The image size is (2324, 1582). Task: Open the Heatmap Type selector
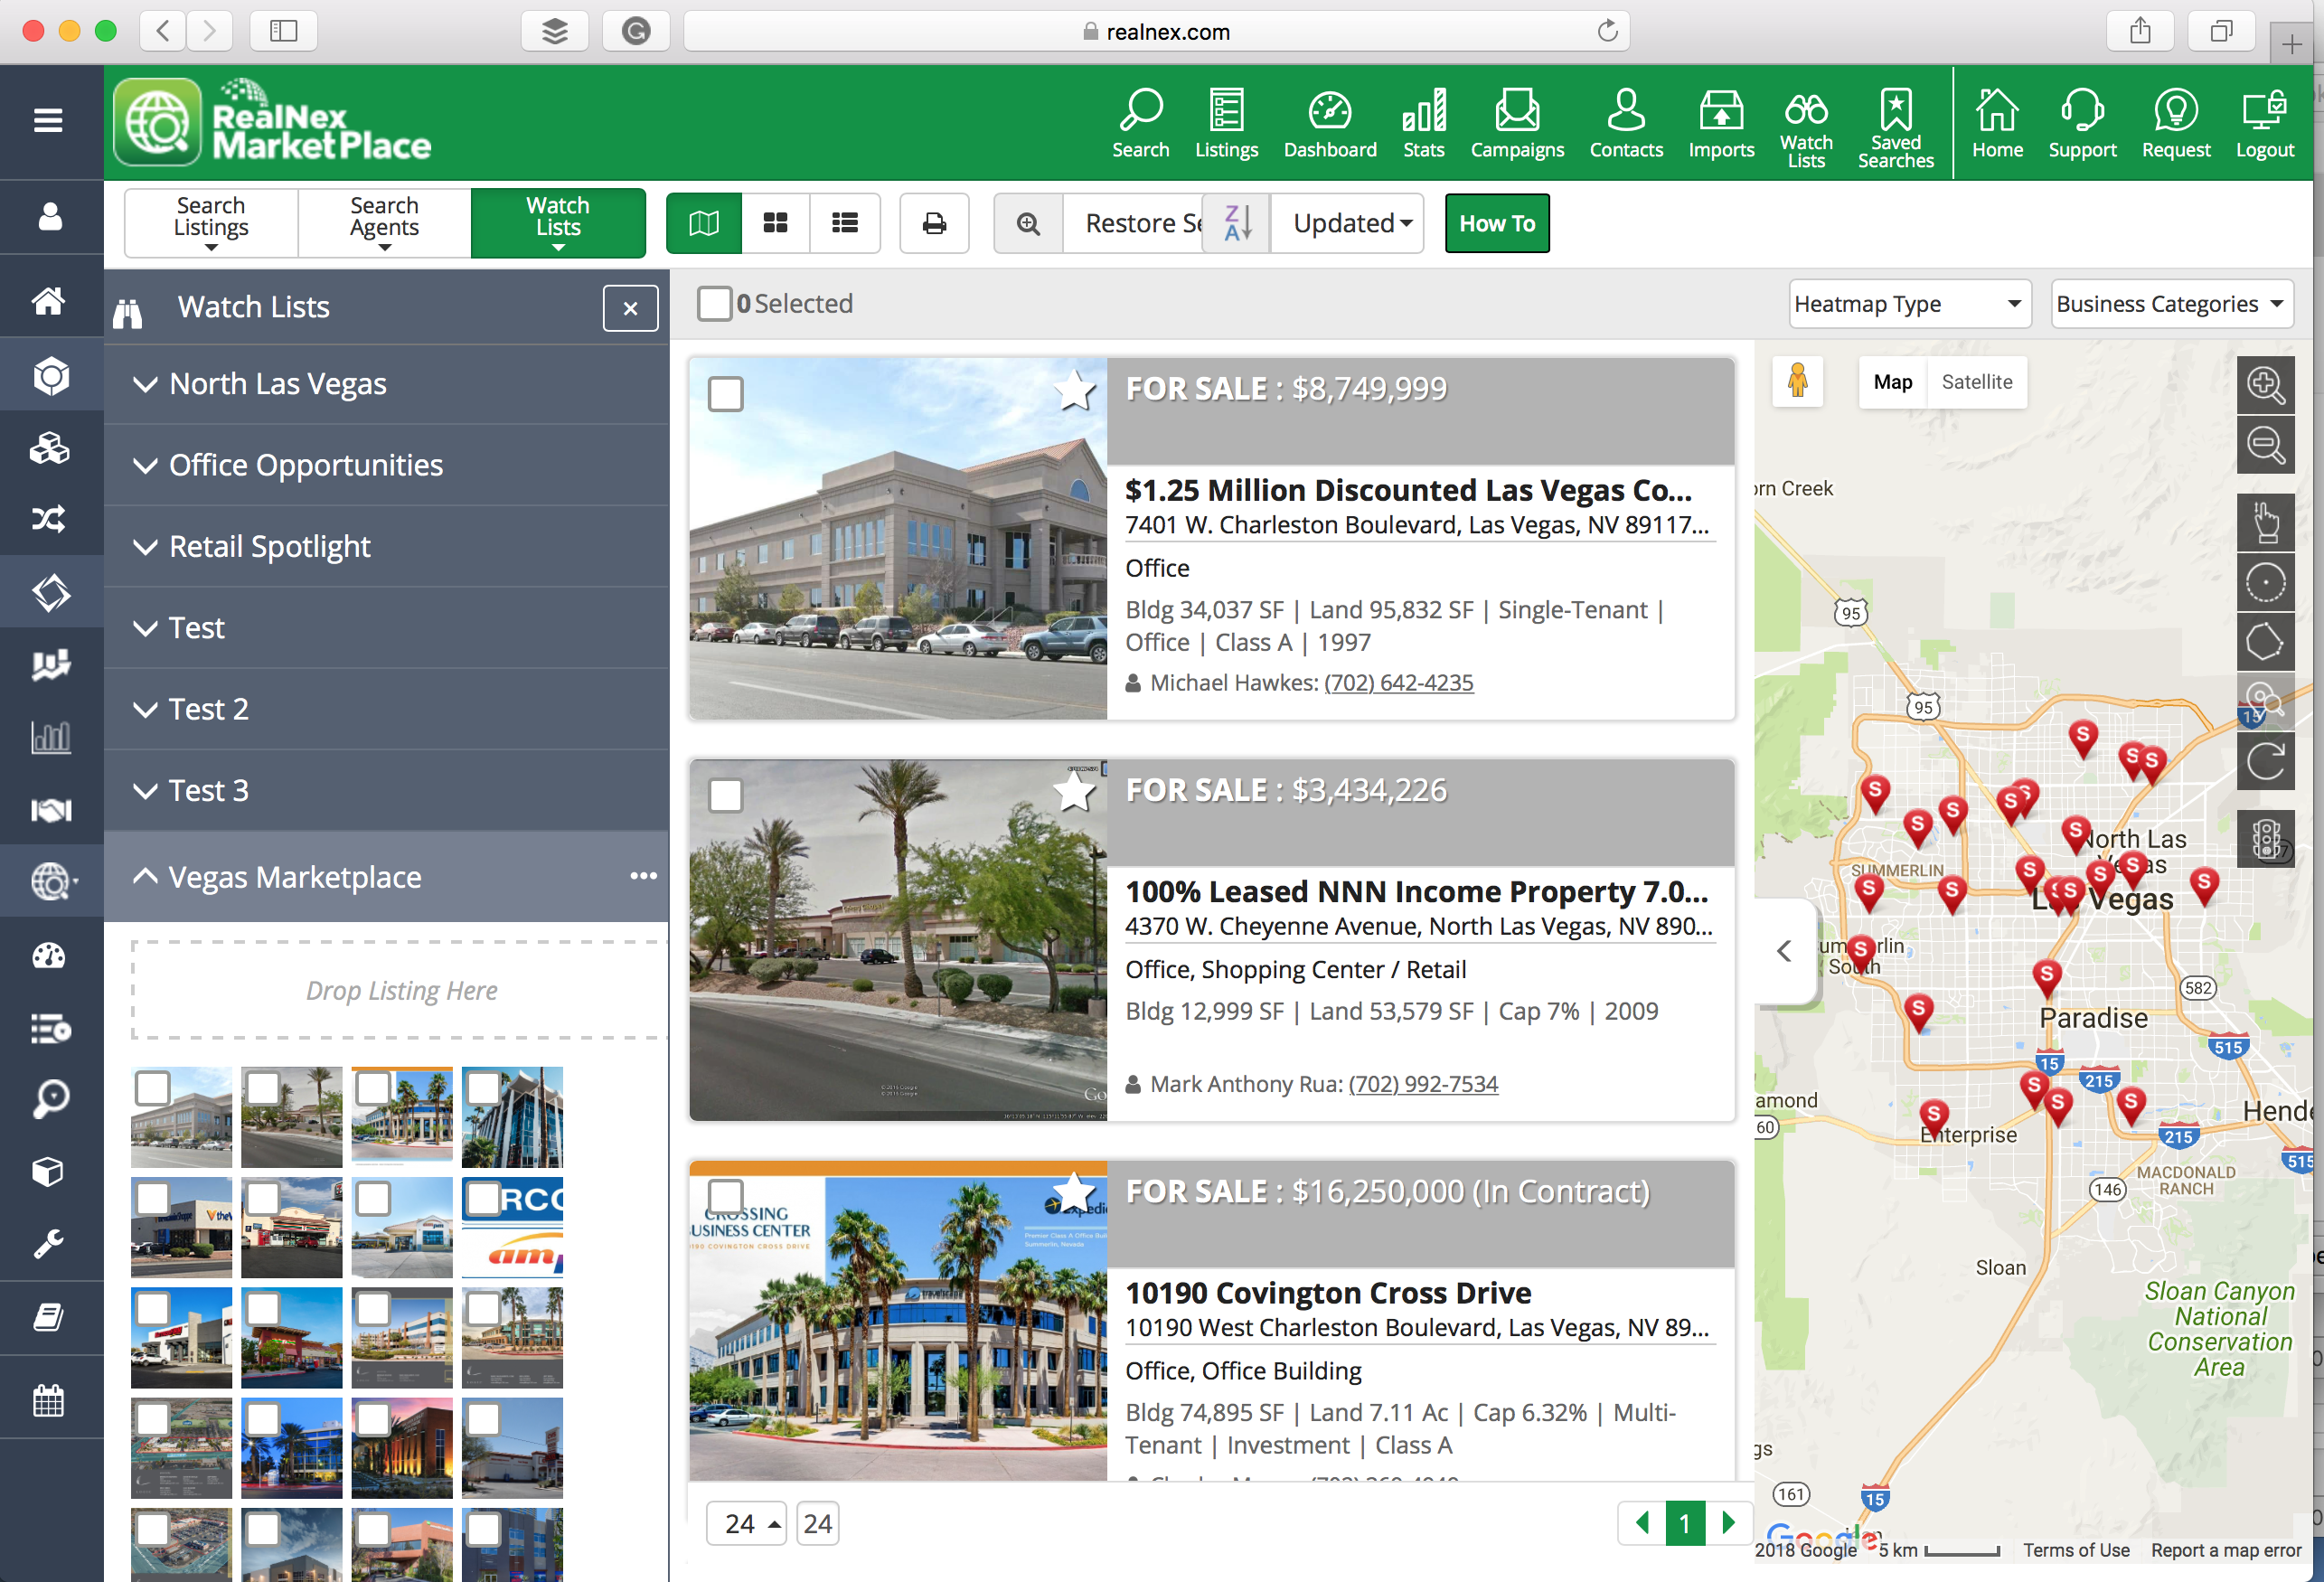point(1908,303)
